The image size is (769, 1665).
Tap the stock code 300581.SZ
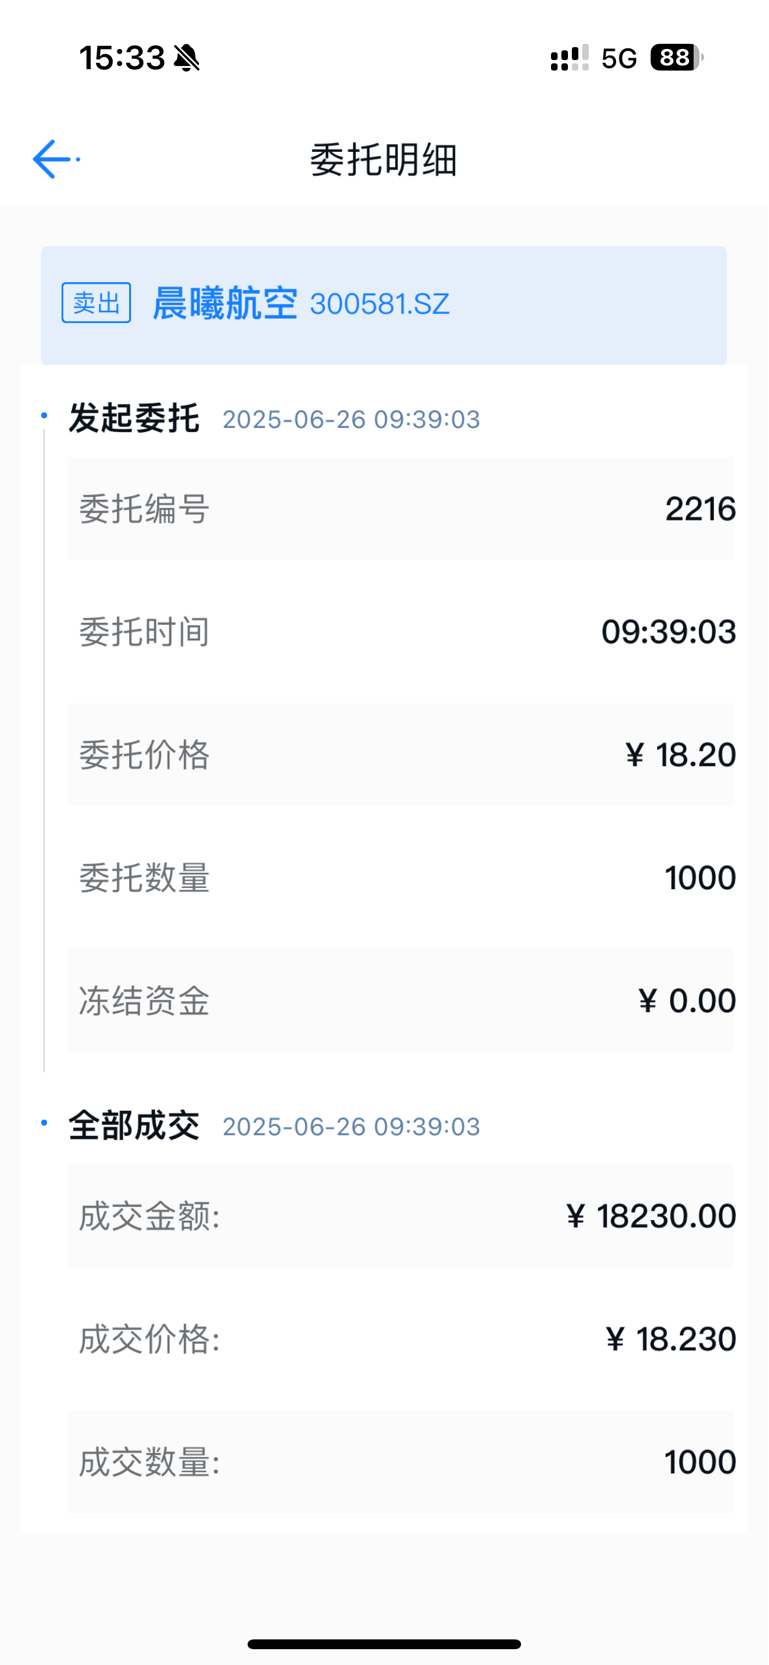click(380, 304)
